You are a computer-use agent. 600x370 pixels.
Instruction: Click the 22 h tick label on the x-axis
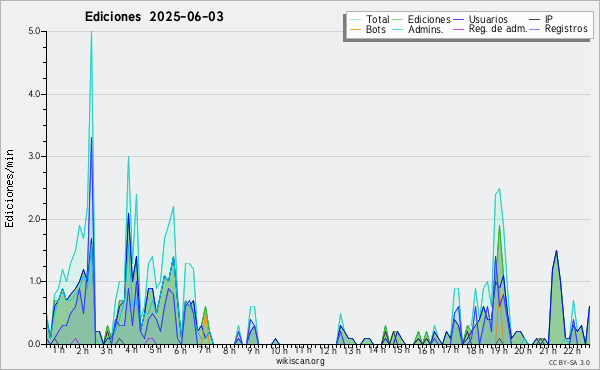coord(572,350)
